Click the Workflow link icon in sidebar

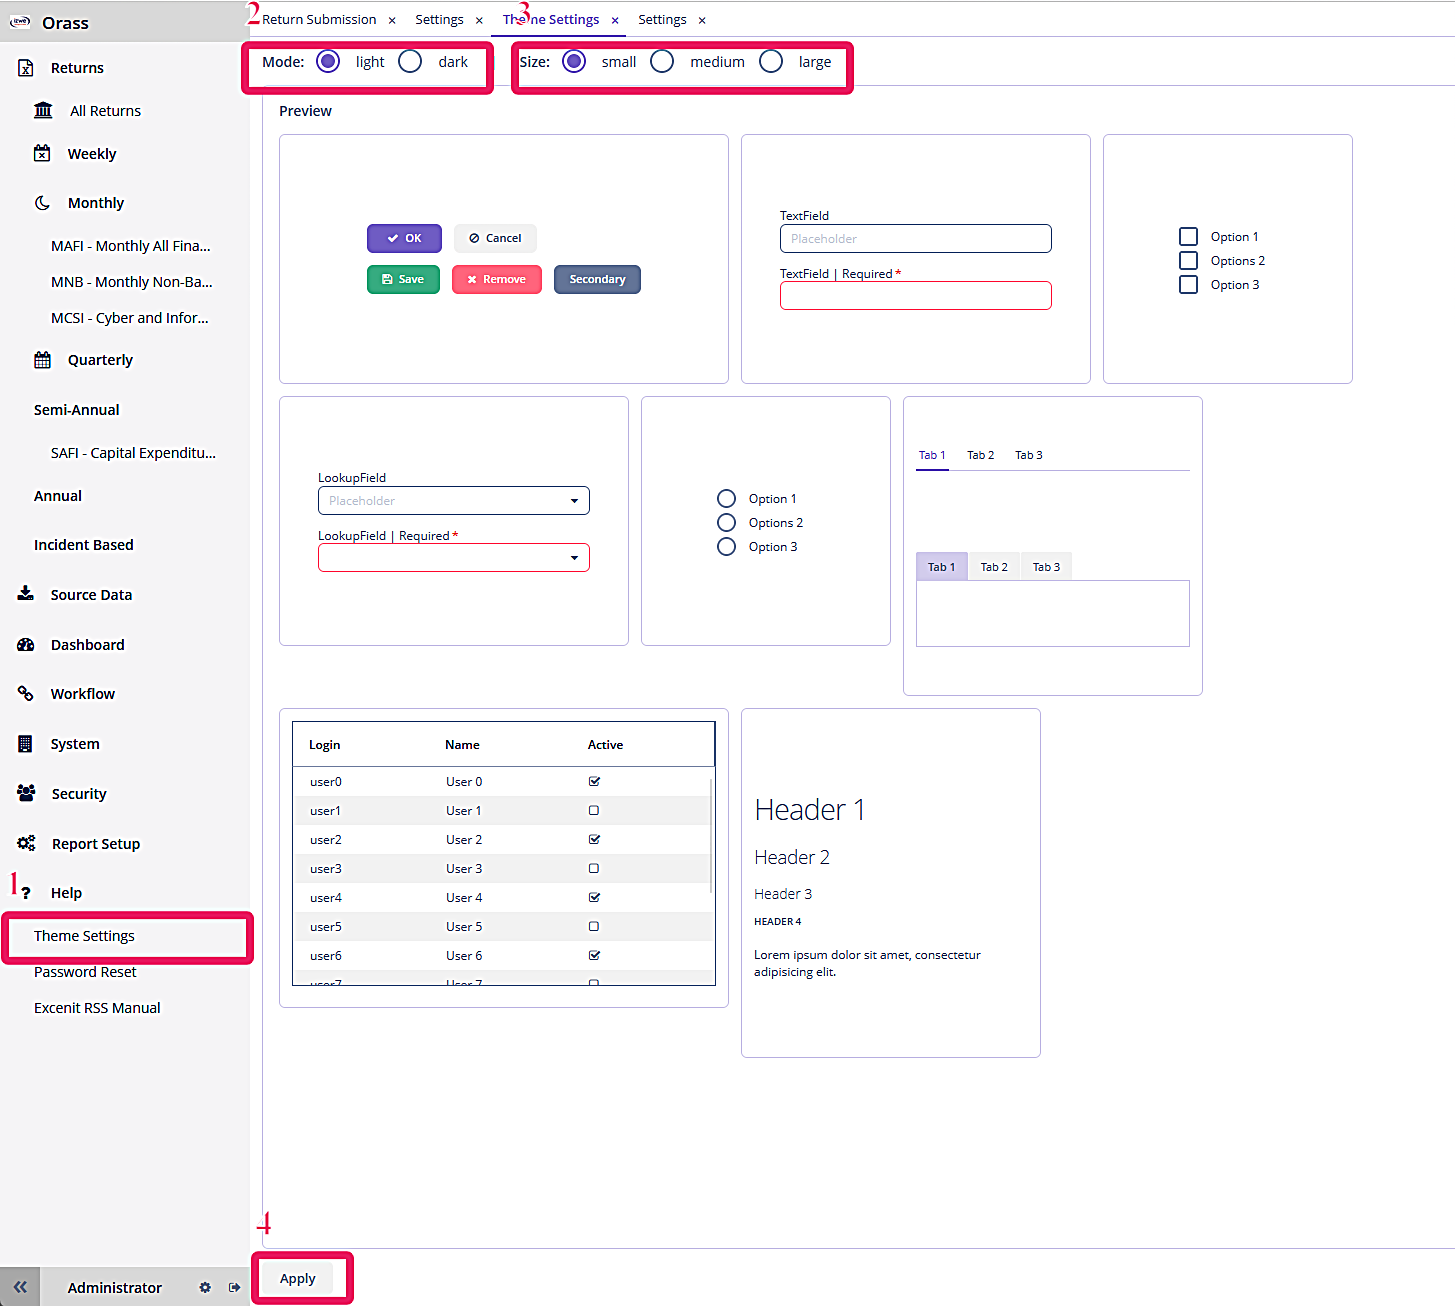pyautogui.click(x=25, y=693)
